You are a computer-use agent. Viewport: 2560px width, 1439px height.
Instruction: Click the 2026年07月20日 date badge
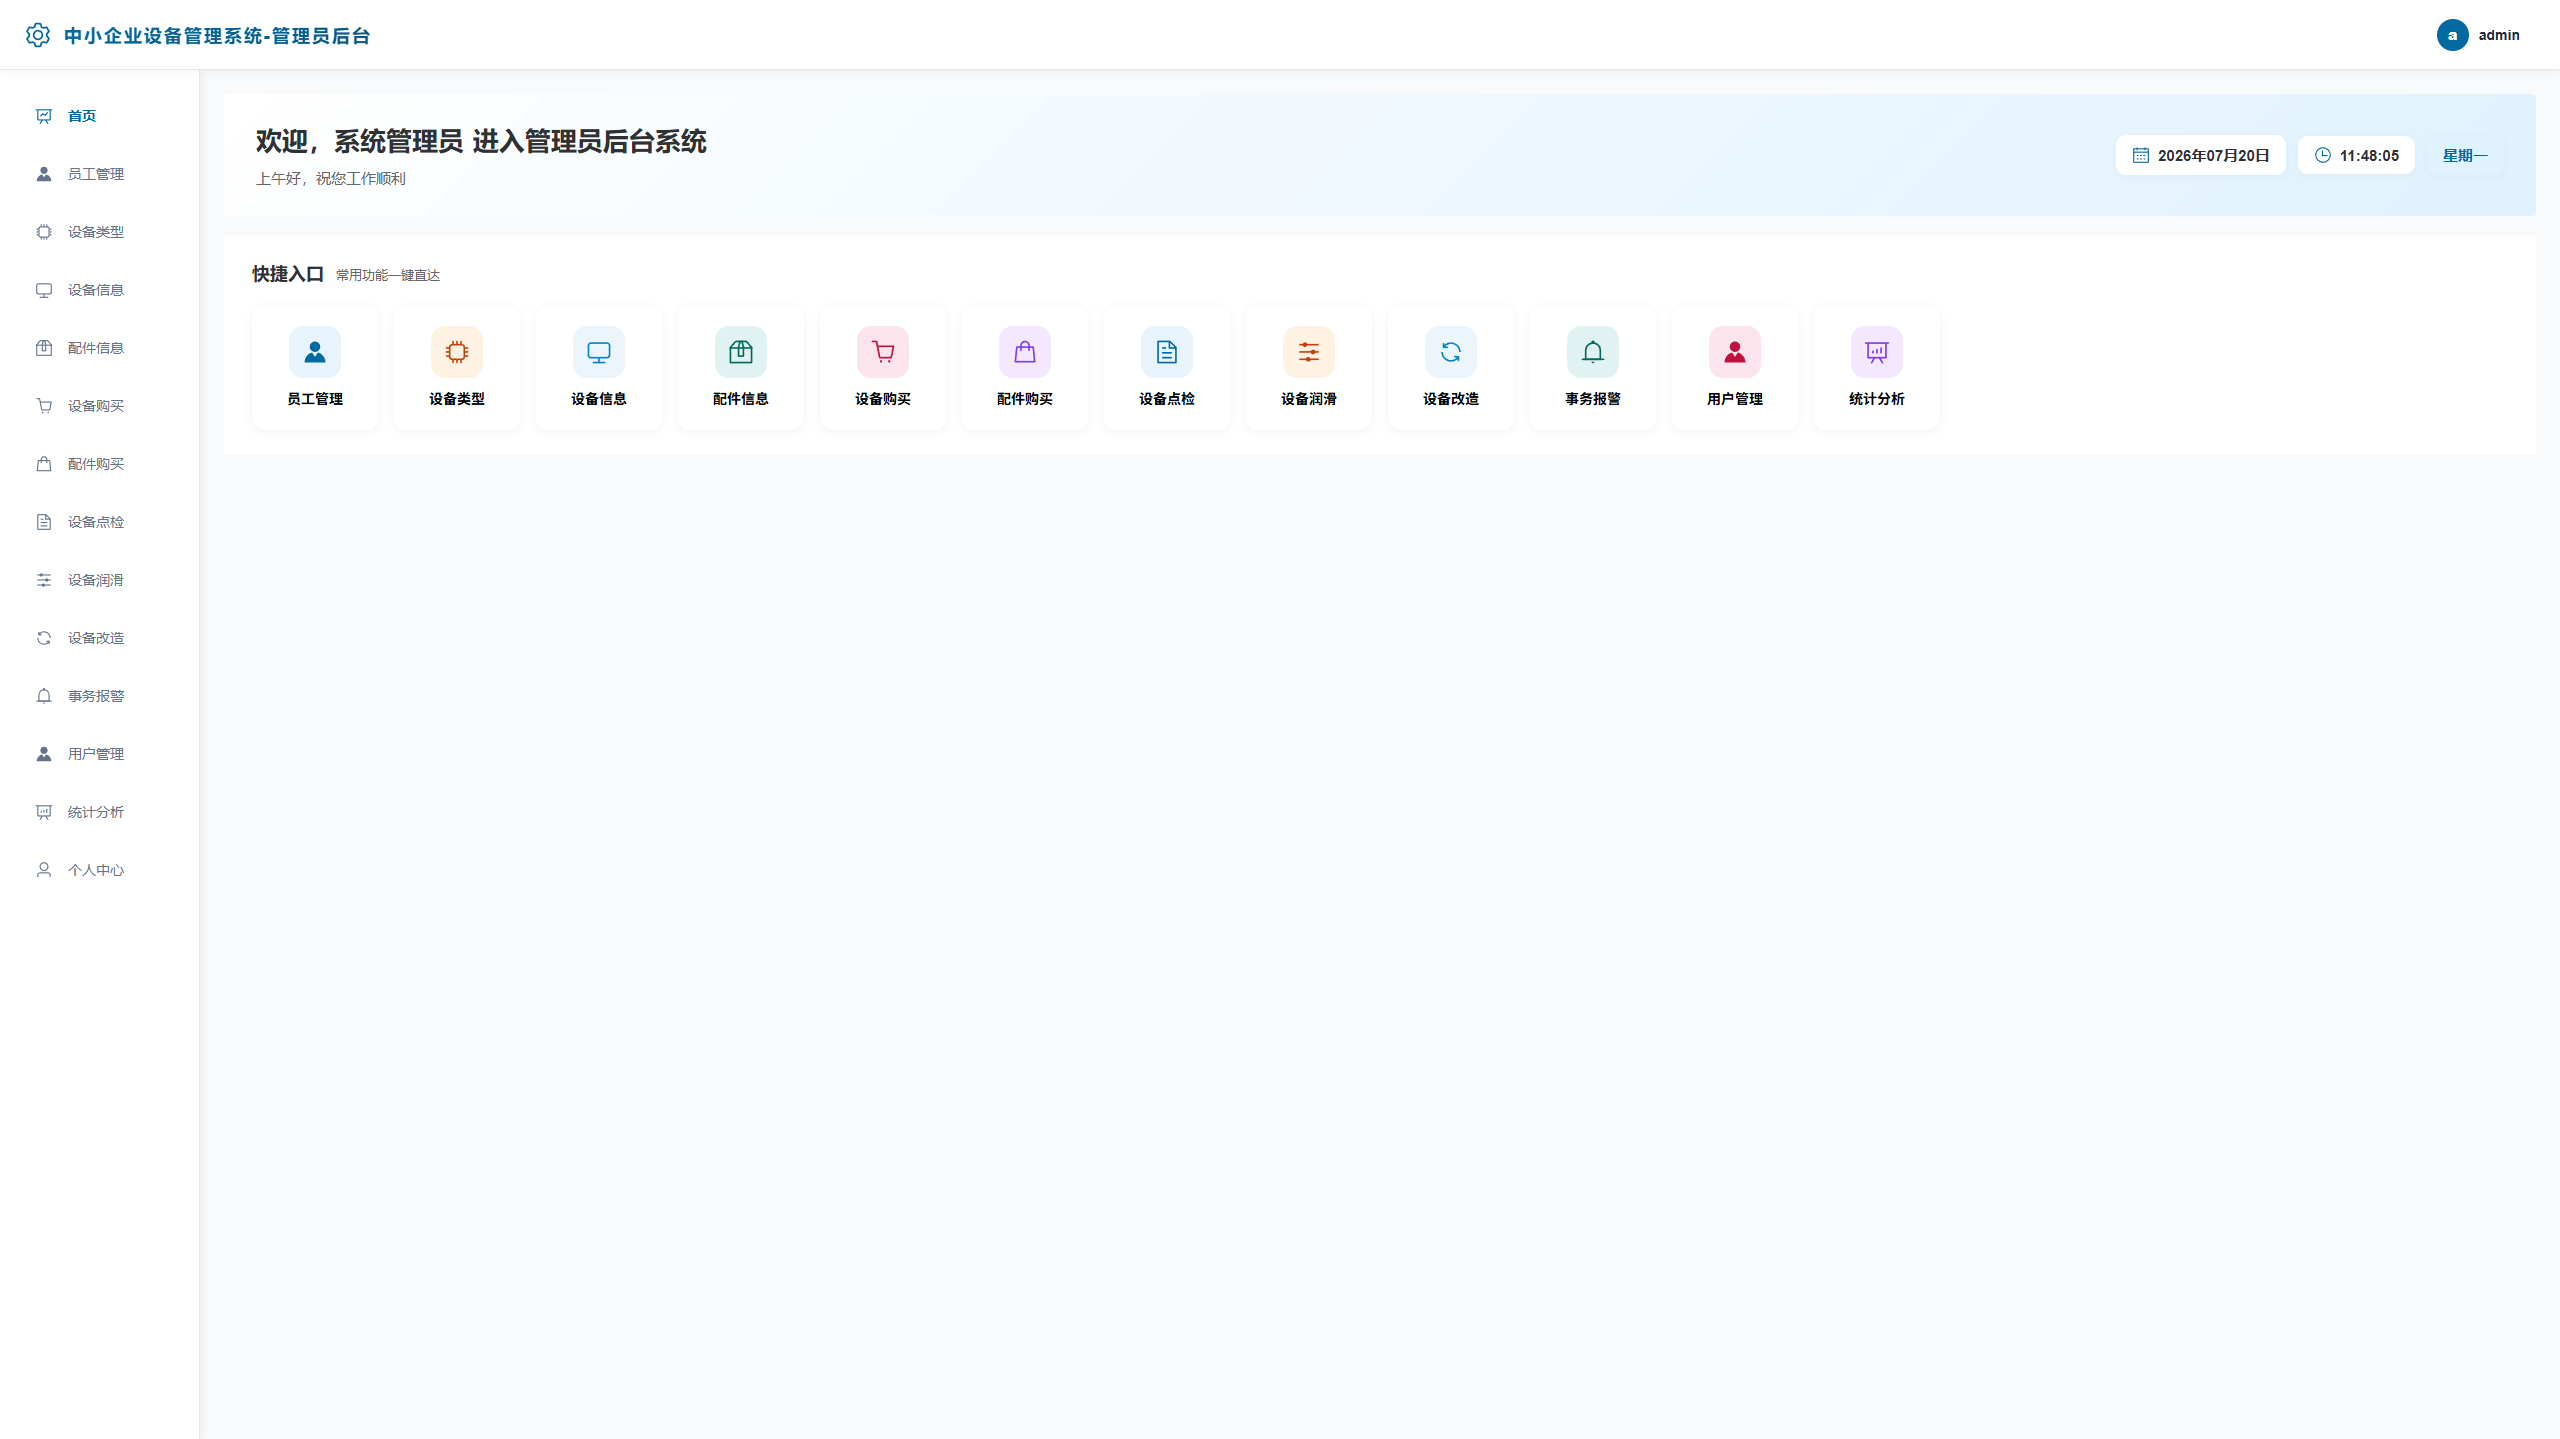pos(2200,155)
